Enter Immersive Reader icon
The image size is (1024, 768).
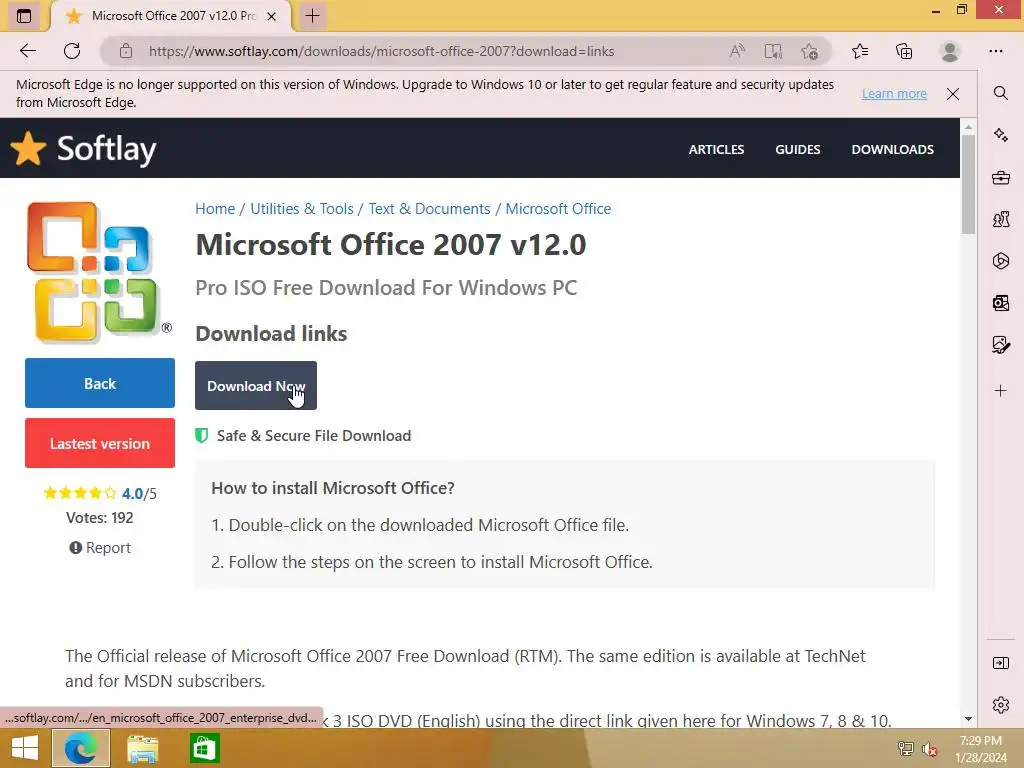click(x=773, y=51)
